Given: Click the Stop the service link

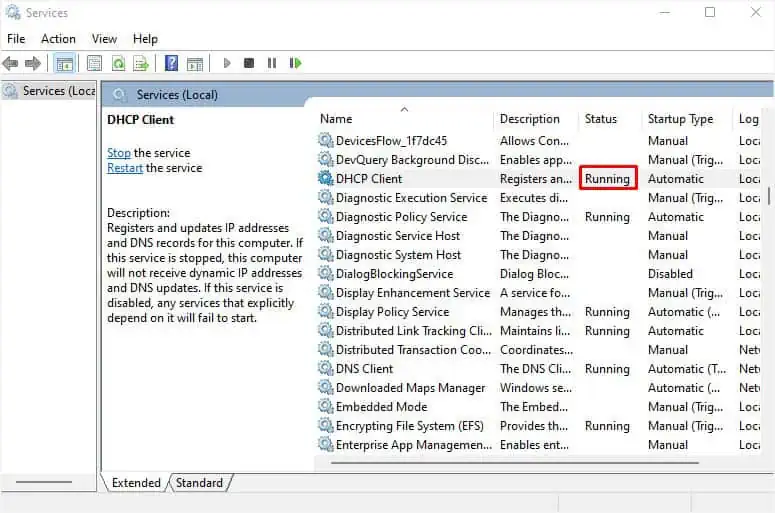Looking at the screenshot, I should (x=119, y=153).
